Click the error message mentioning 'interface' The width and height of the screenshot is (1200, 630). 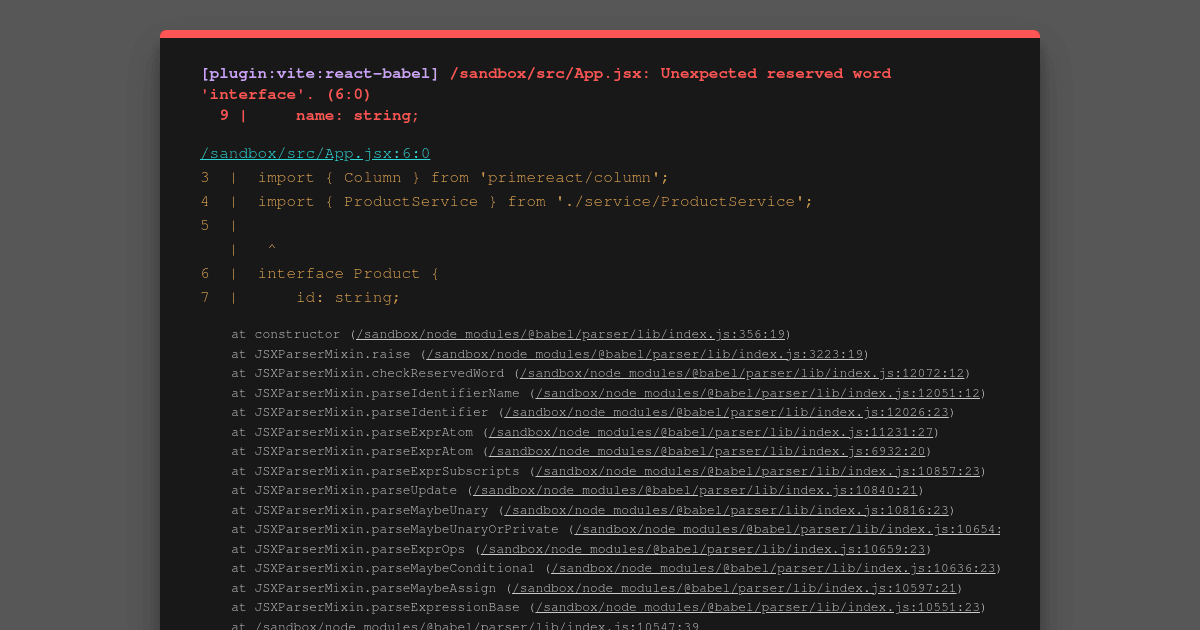(x=546, y=84)
